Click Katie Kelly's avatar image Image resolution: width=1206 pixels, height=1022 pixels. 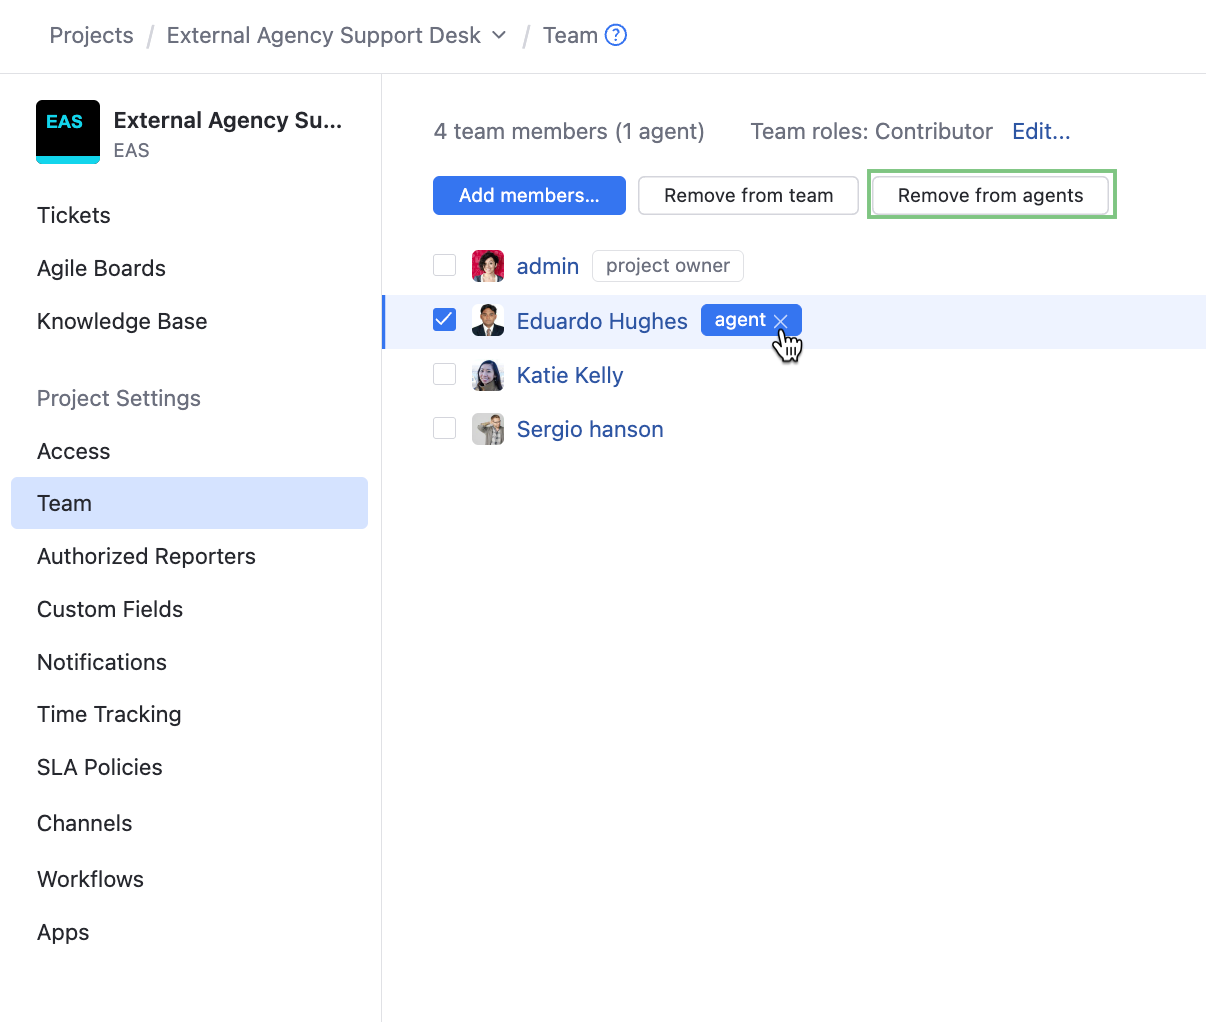pos(488,375)
